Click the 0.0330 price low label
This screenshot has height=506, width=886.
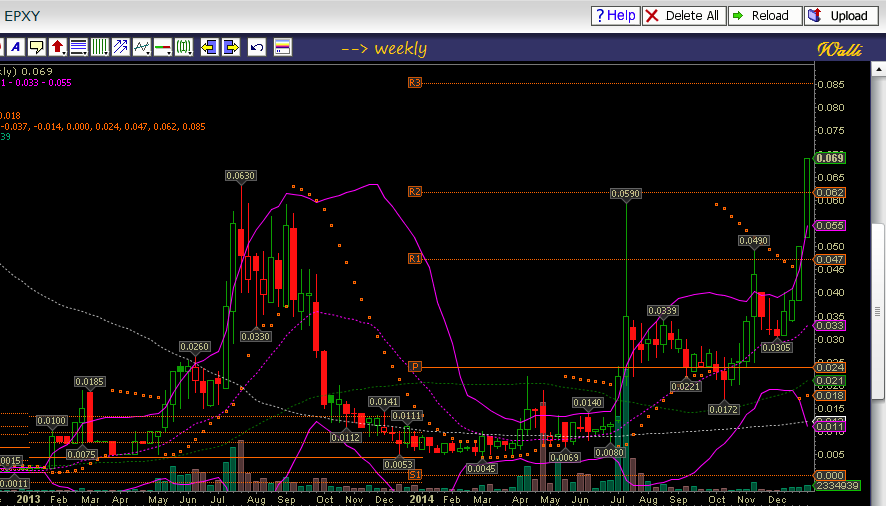[x=256, y=336]
